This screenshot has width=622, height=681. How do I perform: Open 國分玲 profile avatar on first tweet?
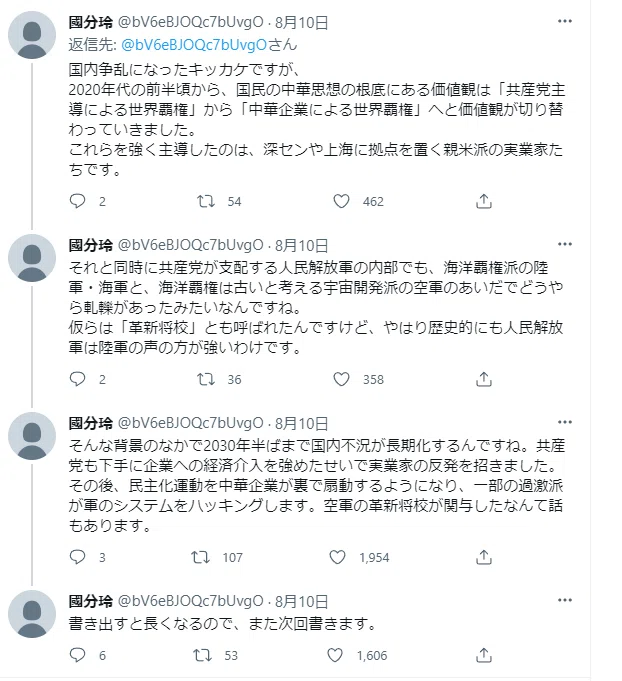click(x=32, y=35)
